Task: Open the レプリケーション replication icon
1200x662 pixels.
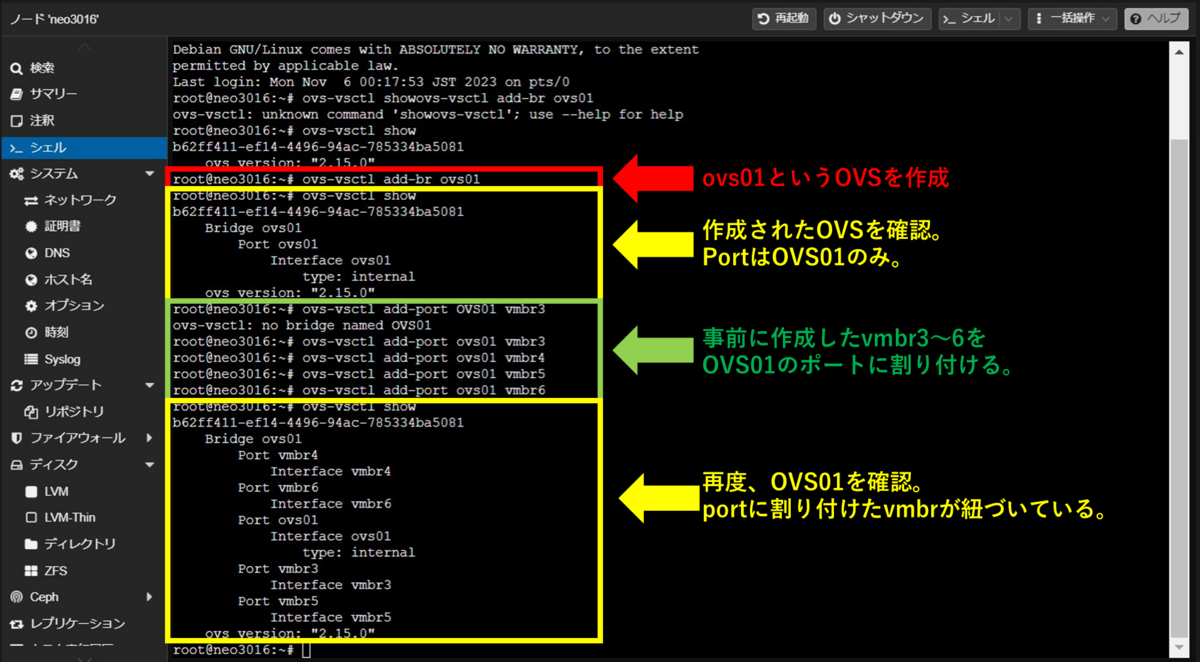Action: click(x=15, y=624)
